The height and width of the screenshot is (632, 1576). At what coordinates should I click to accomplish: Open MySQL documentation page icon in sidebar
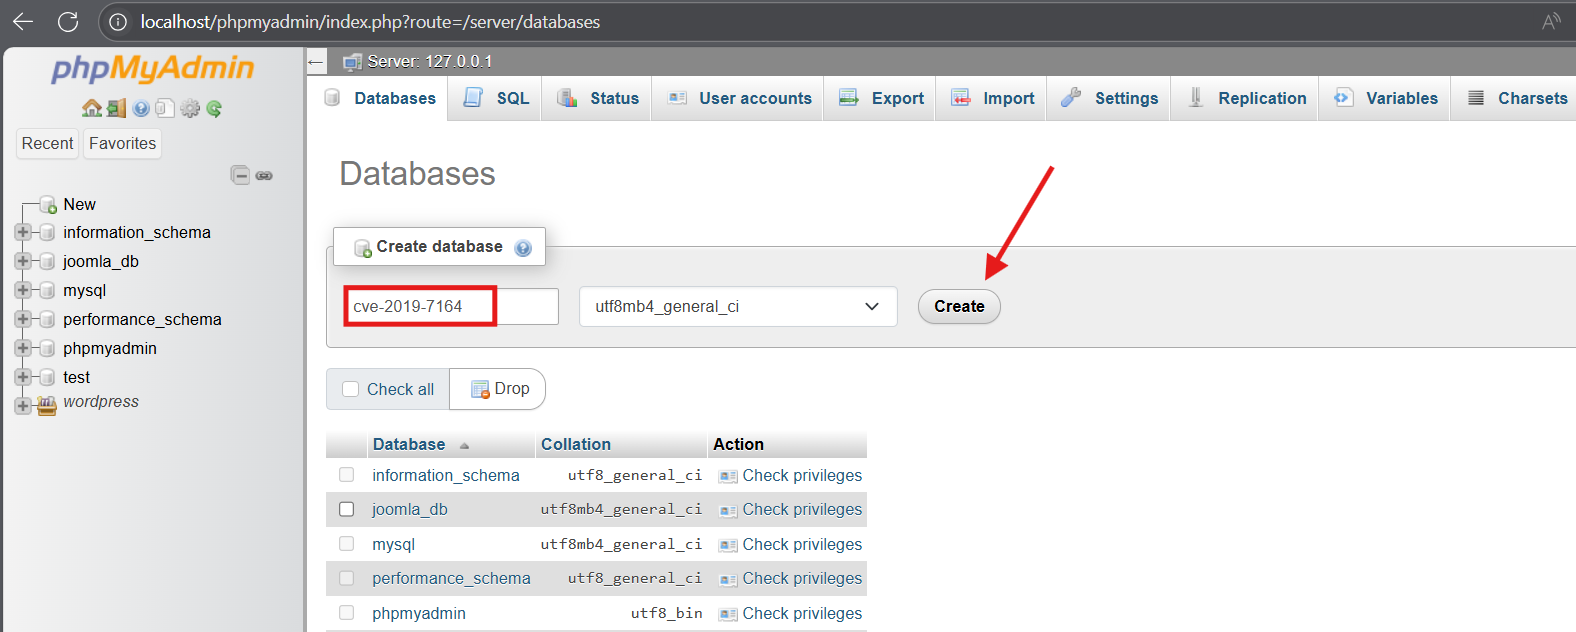tap(165, 108)
